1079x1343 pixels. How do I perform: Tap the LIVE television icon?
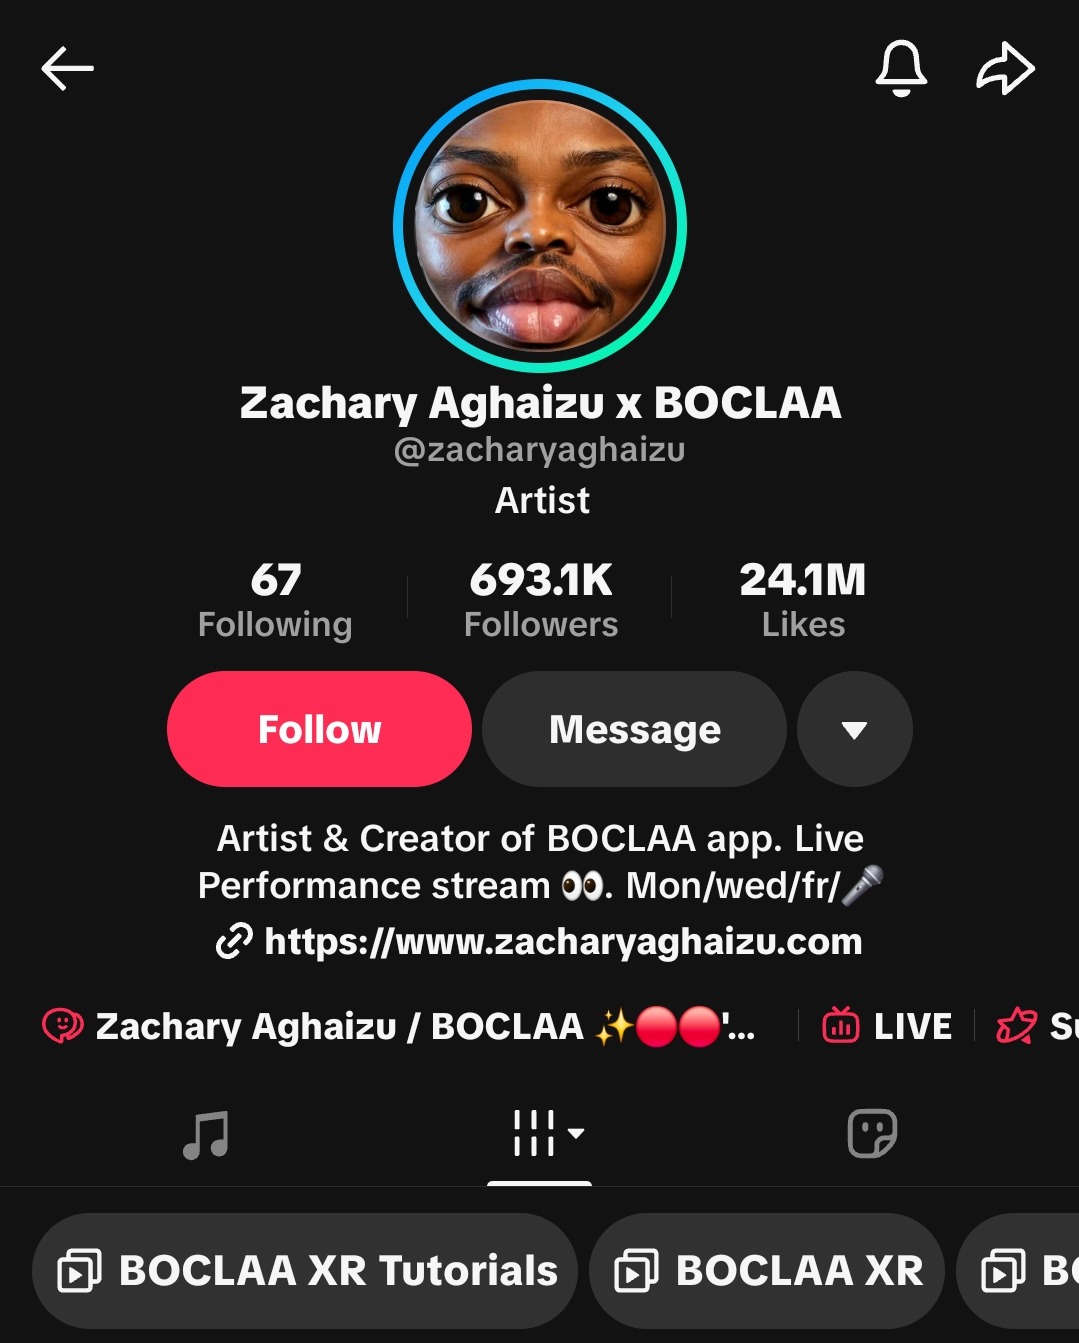841,1026
